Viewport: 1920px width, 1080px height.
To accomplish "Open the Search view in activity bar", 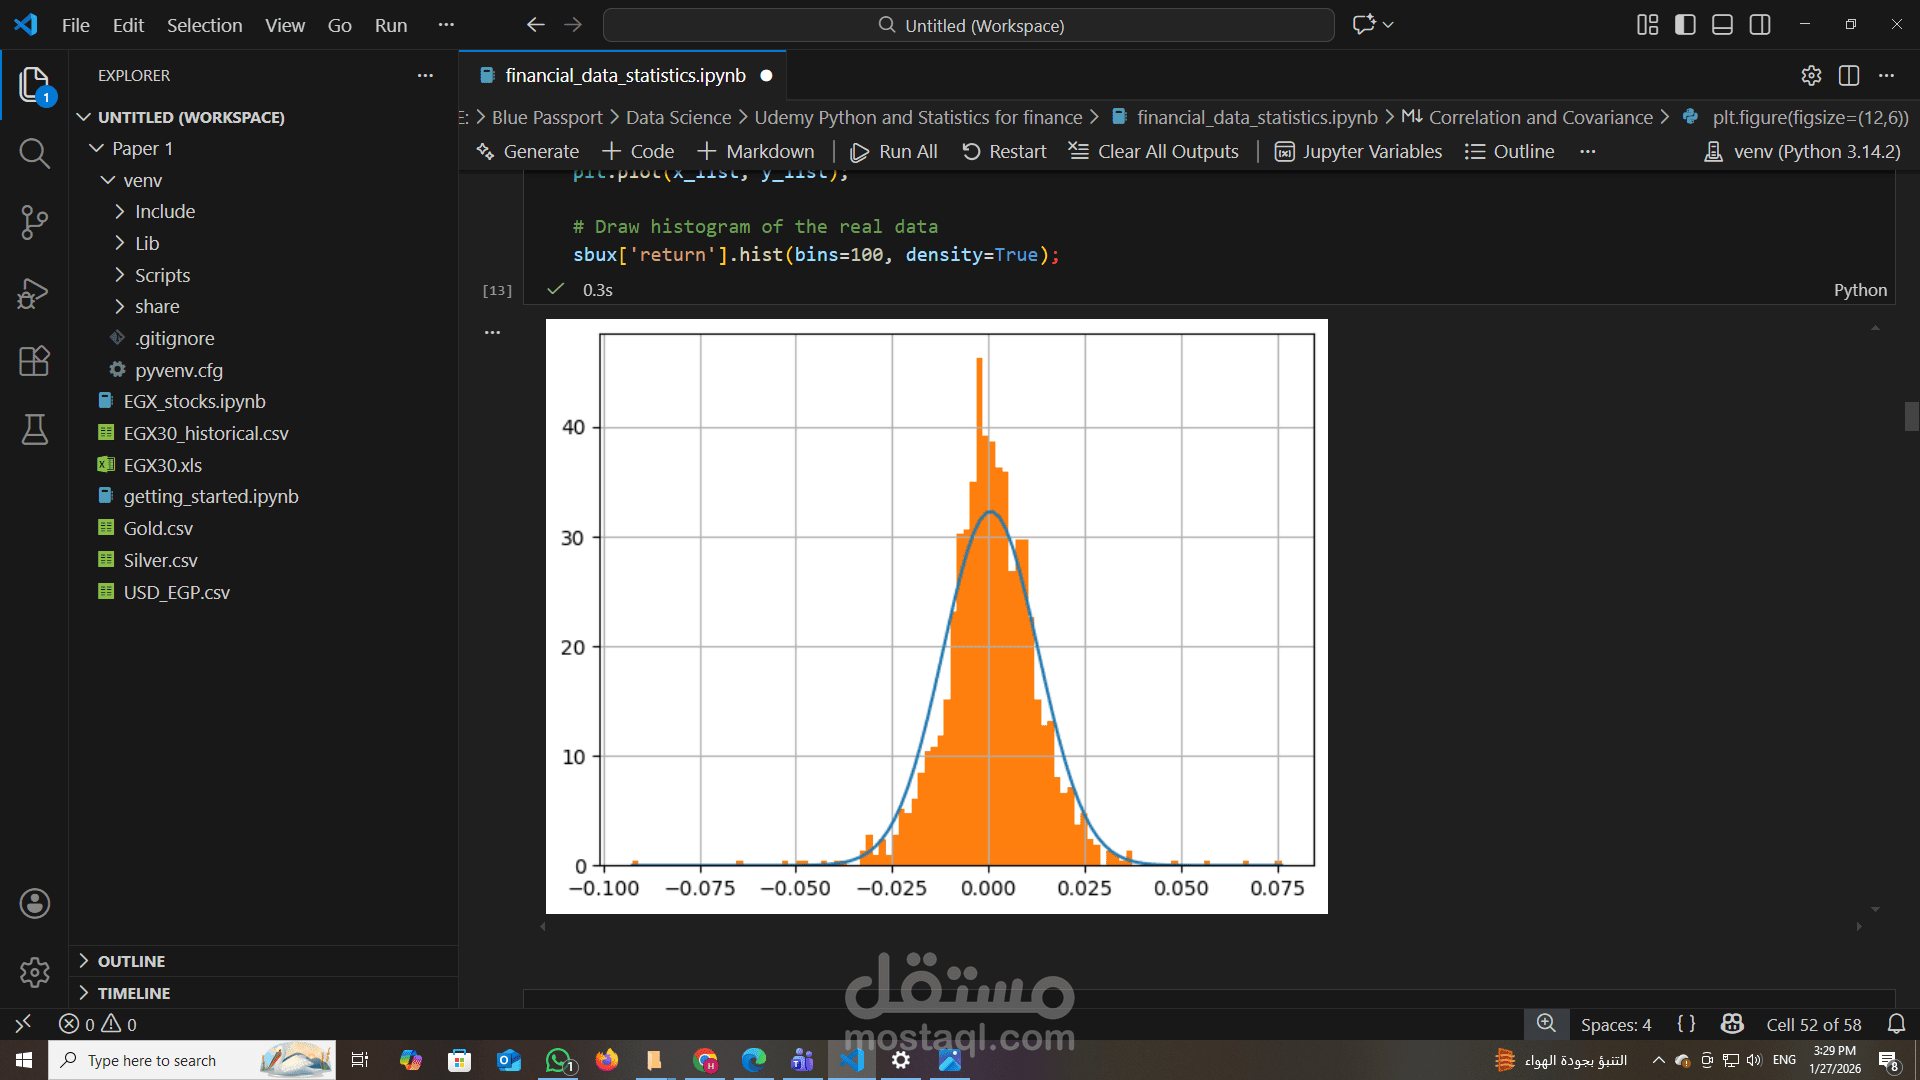I will [34, 153].
